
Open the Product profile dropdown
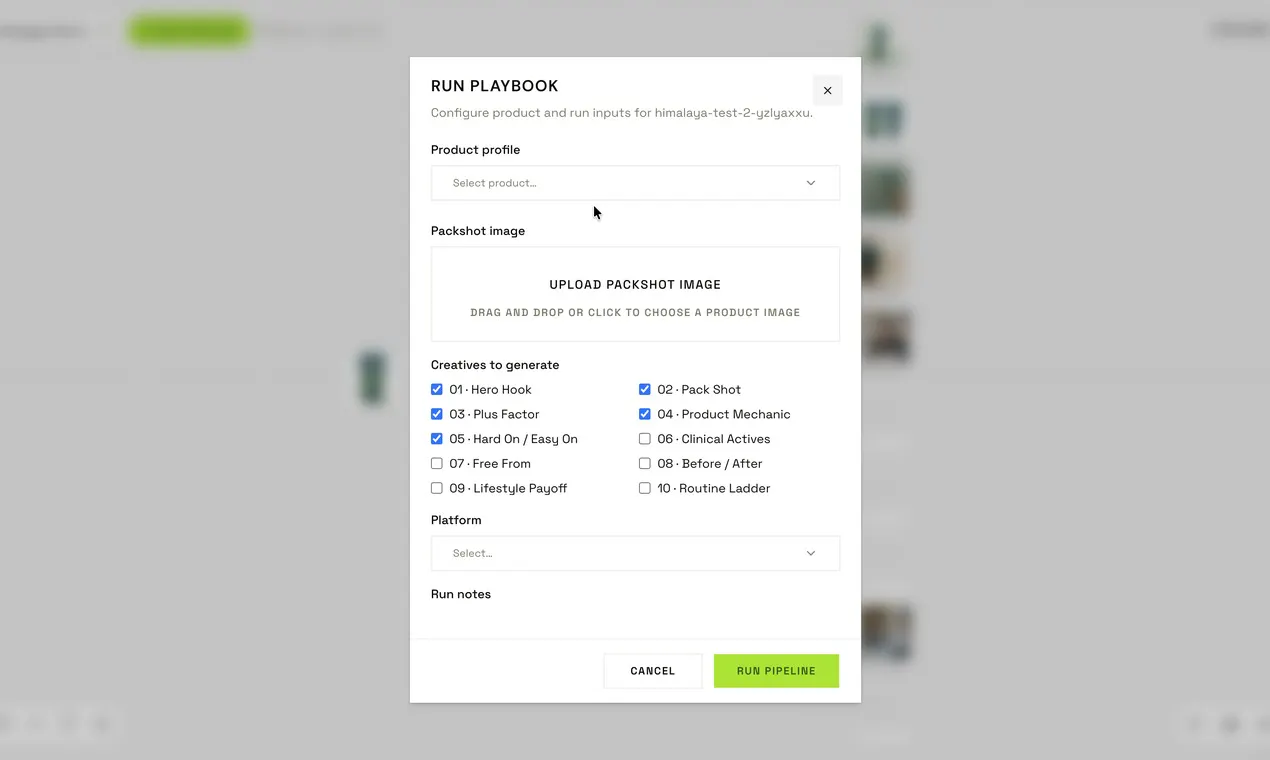pos(635,183)
